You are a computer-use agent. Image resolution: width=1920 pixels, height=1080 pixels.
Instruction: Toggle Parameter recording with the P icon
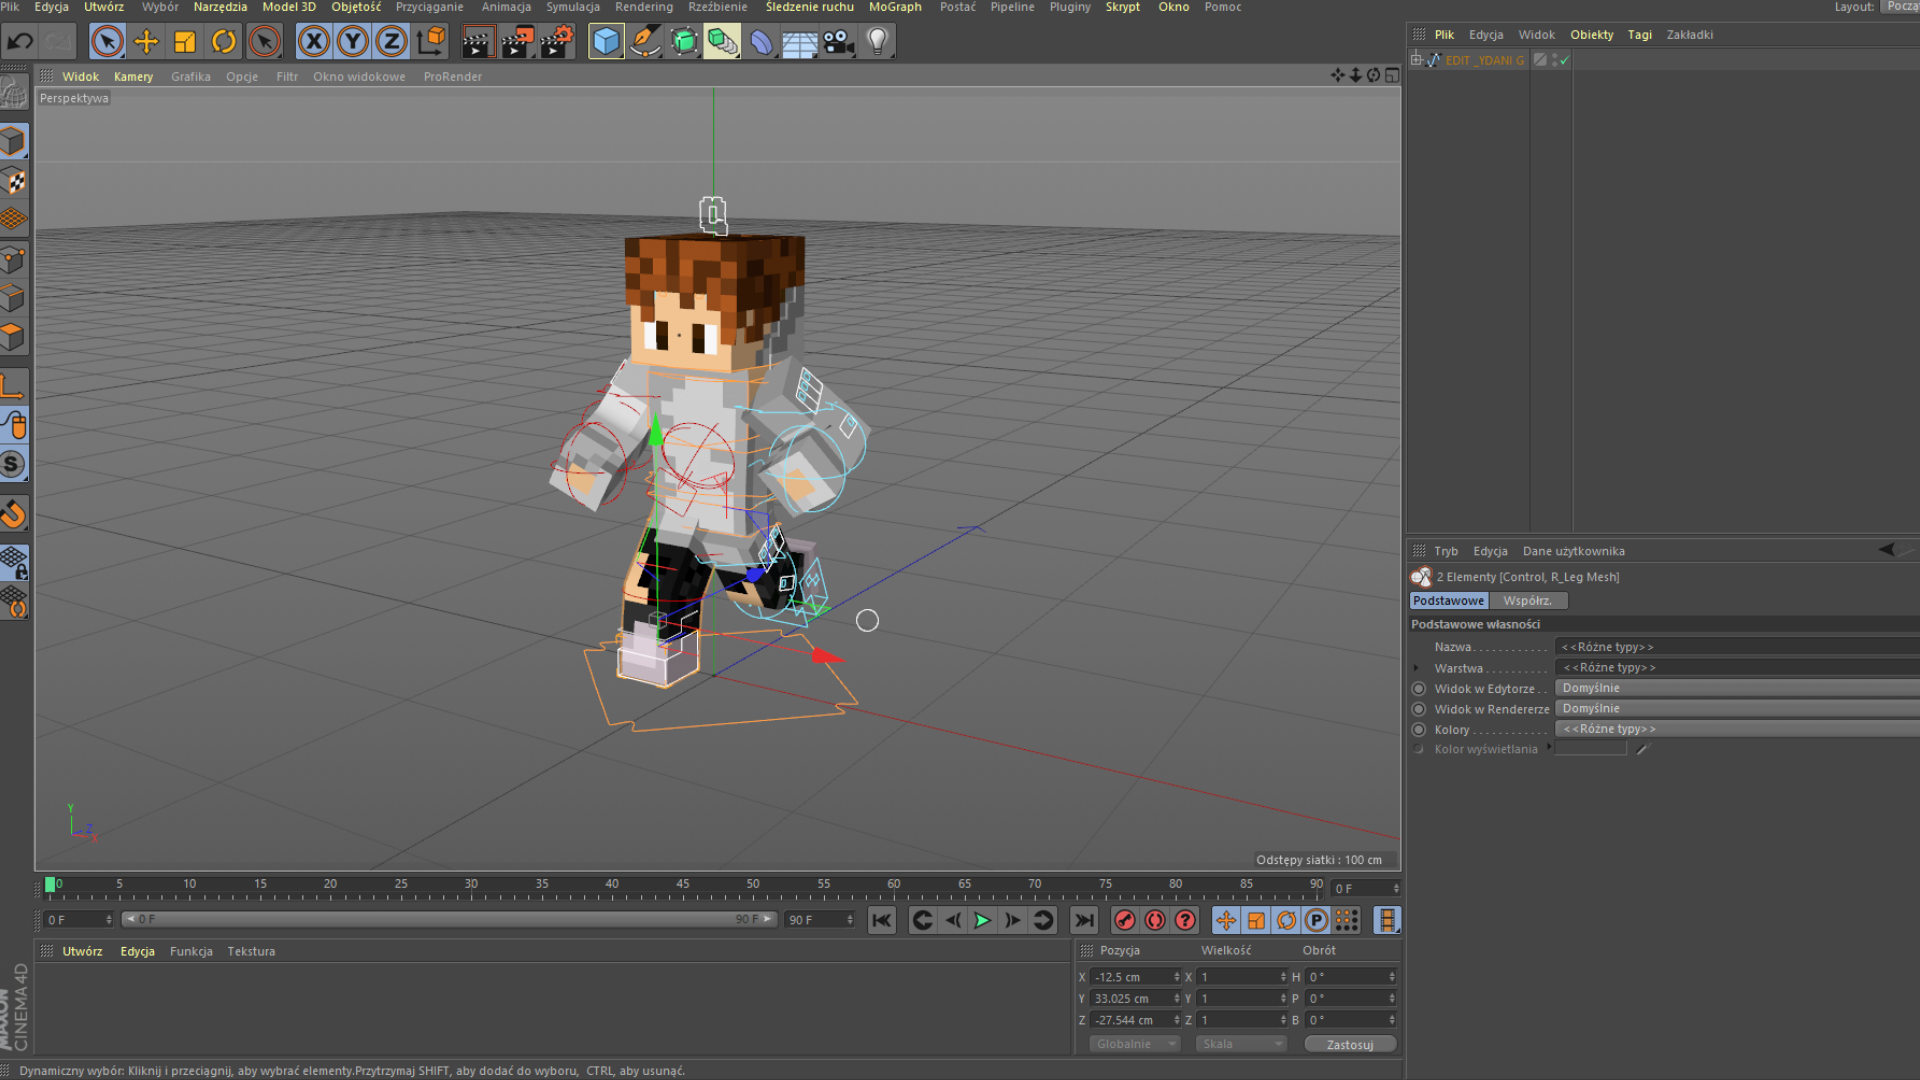[x=1317, y=920]
